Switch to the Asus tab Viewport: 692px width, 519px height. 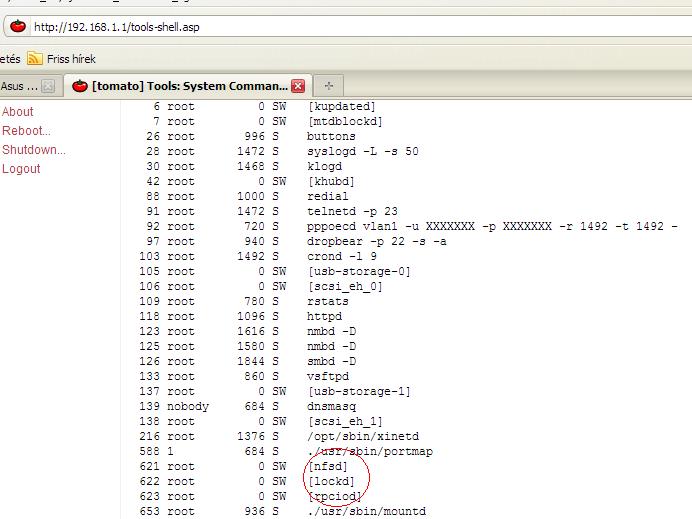tap(19, 86)
